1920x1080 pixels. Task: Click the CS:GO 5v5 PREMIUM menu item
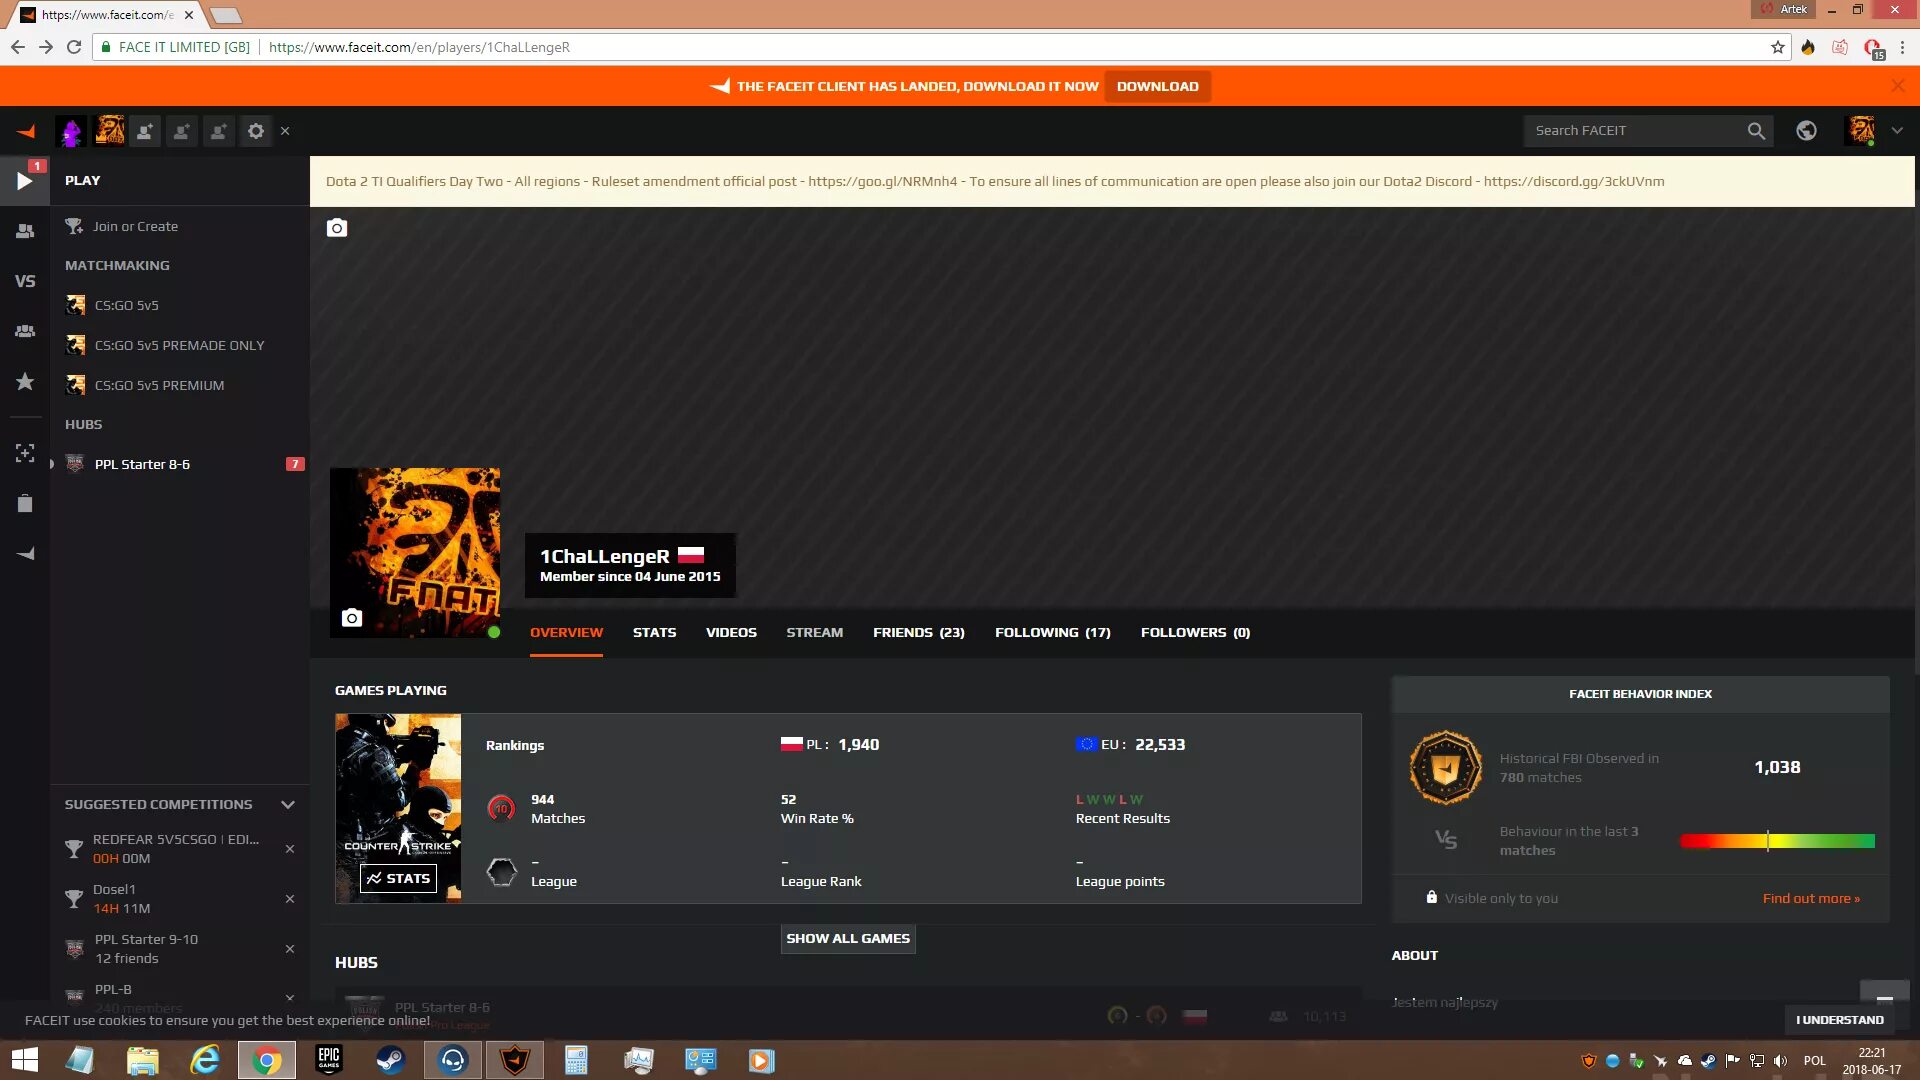157,384
